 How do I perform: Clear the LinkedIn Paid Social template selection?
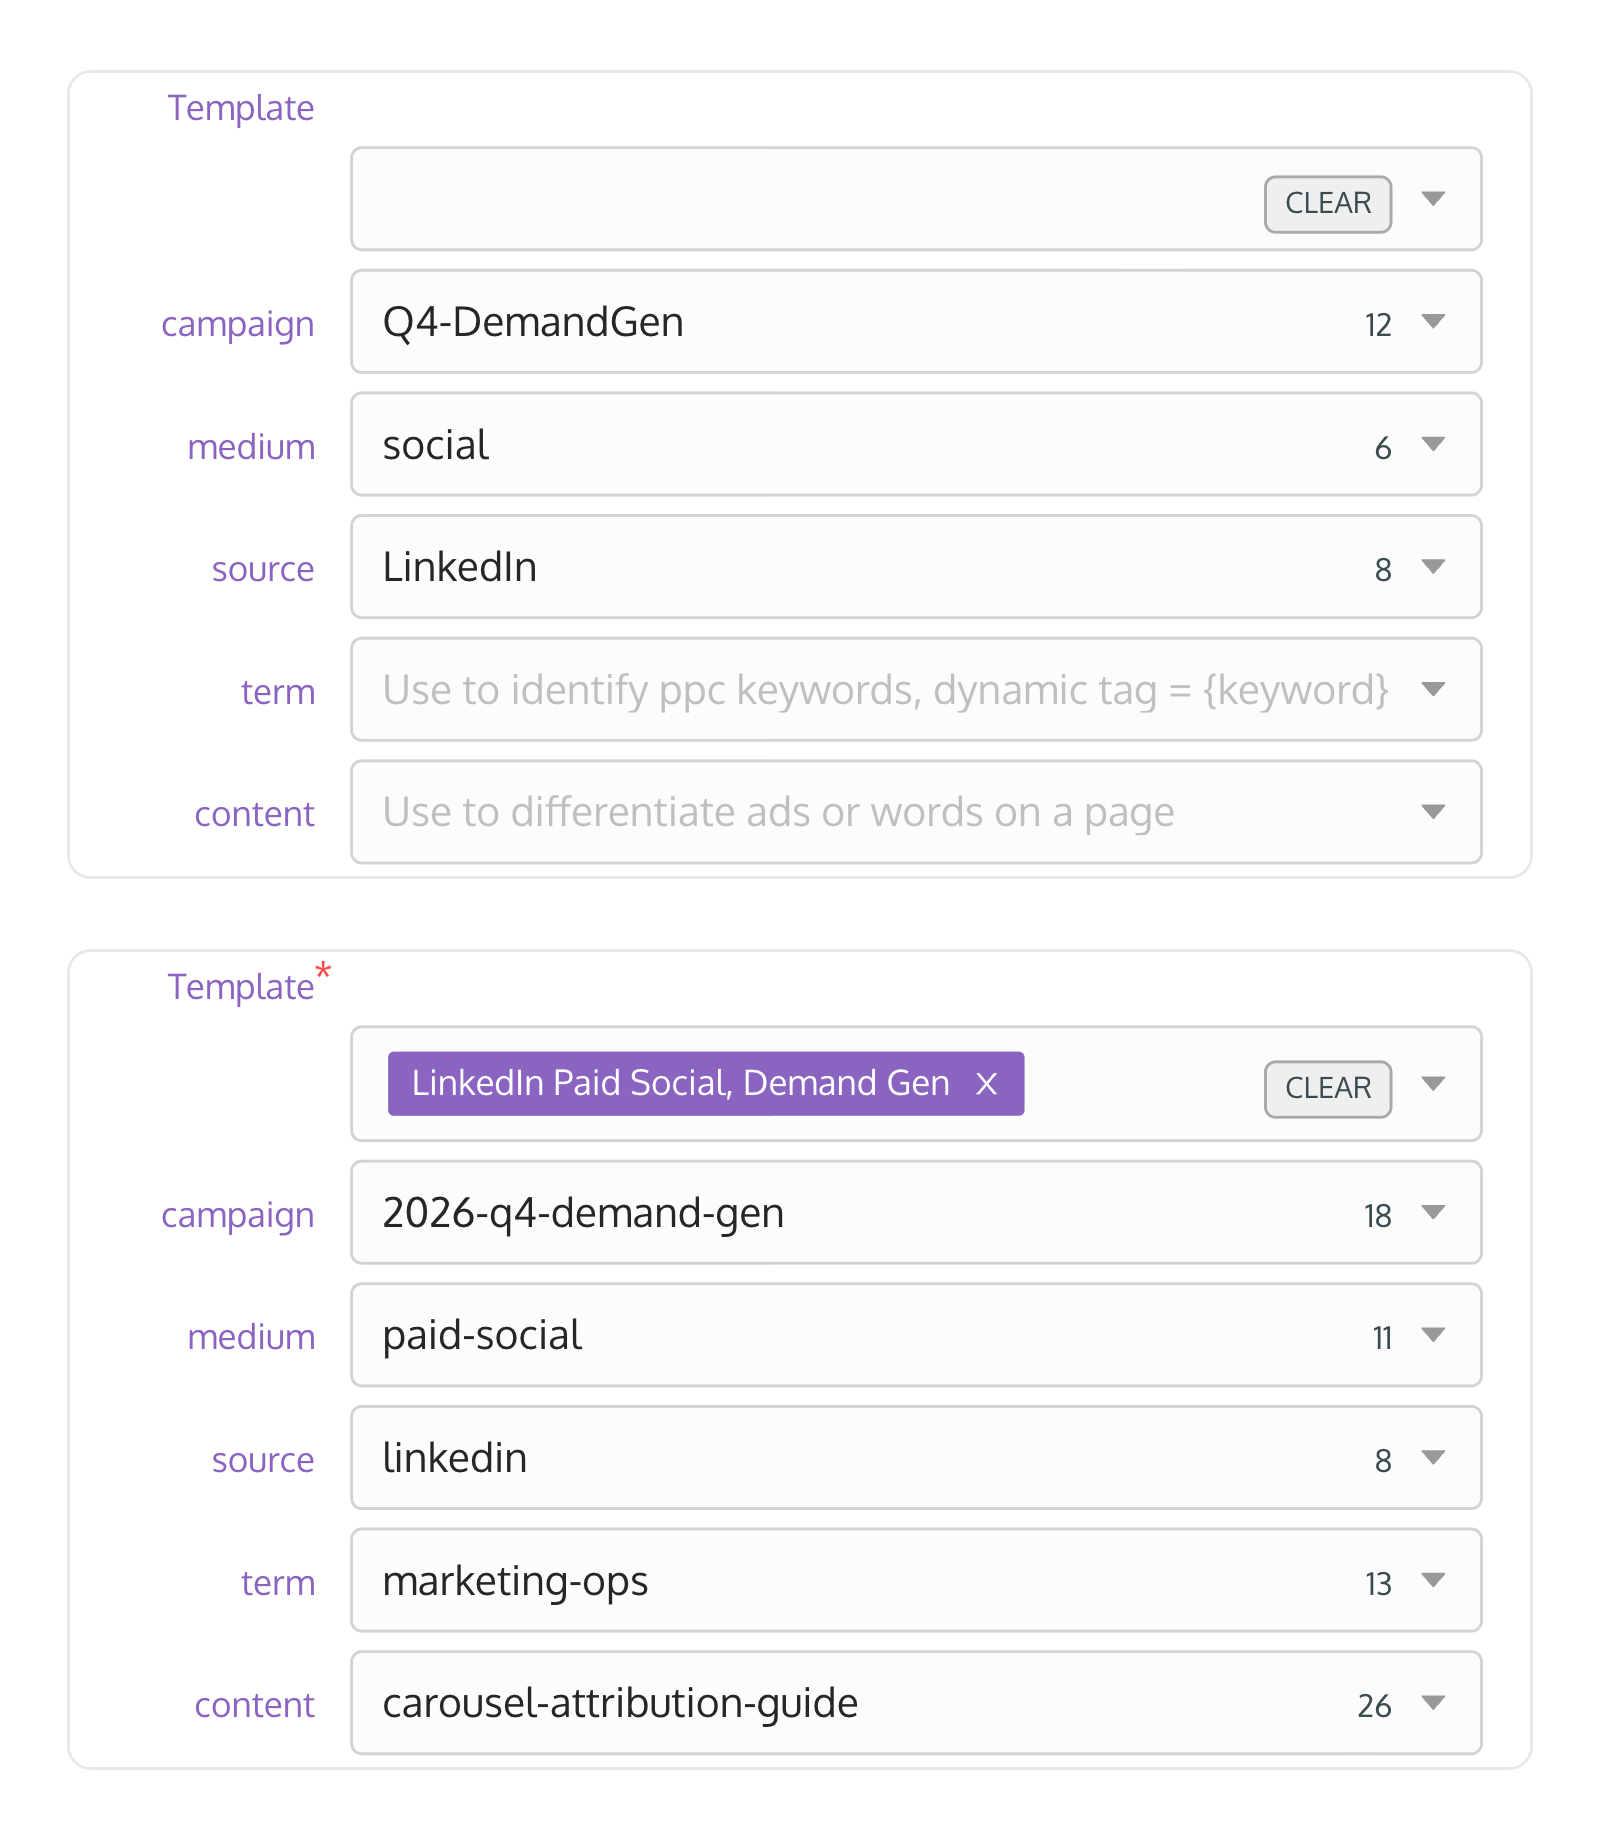[x=1327, y=1089]
